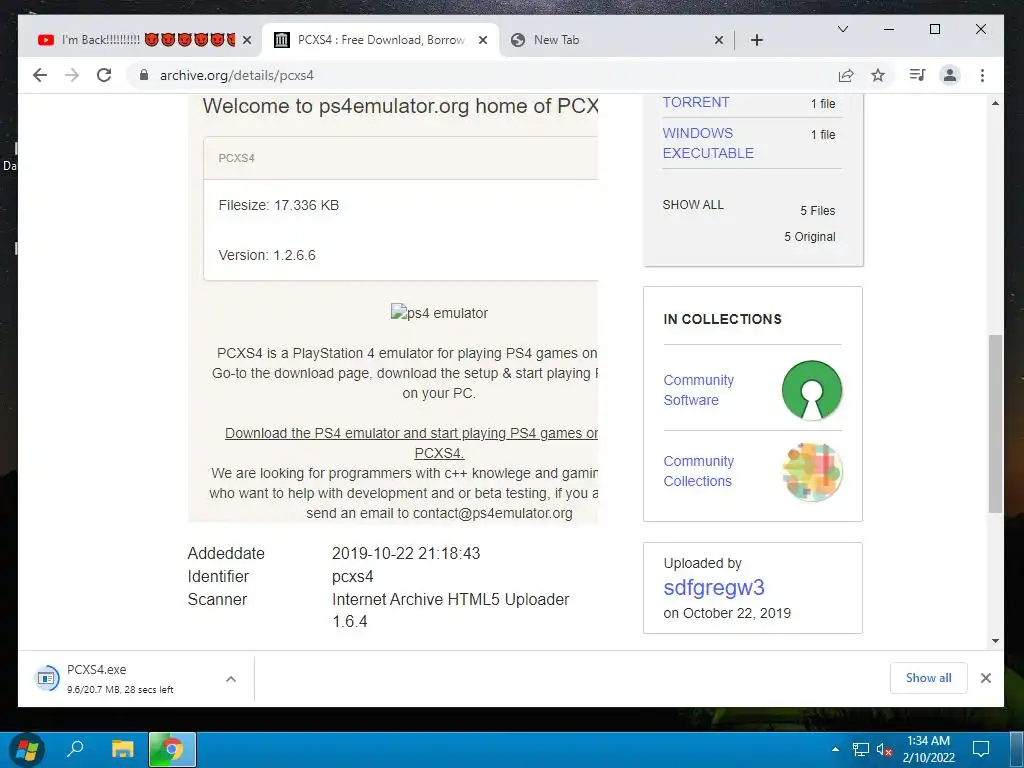The height and width of the screenshot is (768, 1024).
Task: Click broken ps4 emulator image
Action: [x=439, y=313]
